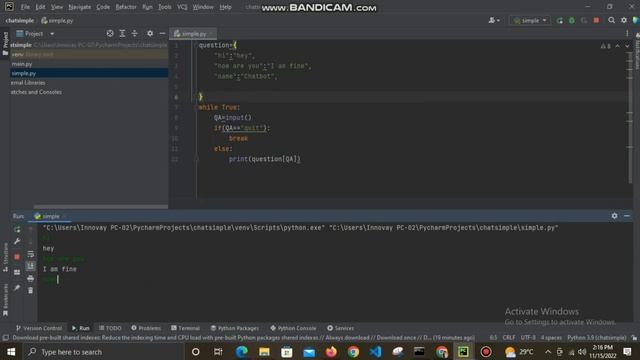The height and width of the screenshot is (360, 640).
Task: Open the 'simple' run configuration dropdown
Action: [530, 20]
